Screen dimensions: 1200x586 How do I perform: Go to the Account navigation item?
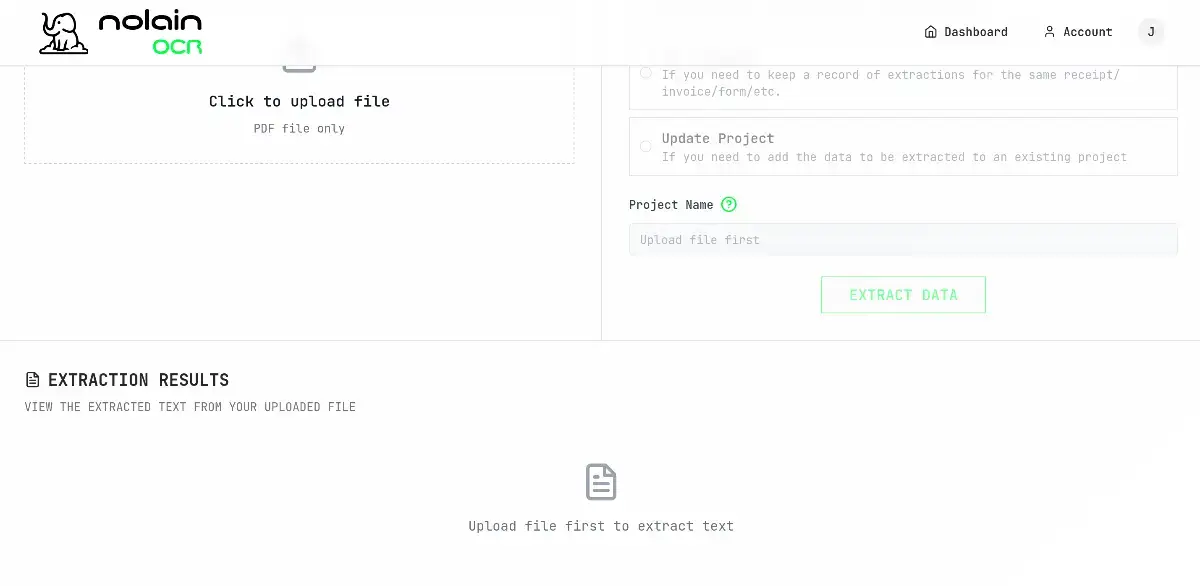[x=1078, y=32]
